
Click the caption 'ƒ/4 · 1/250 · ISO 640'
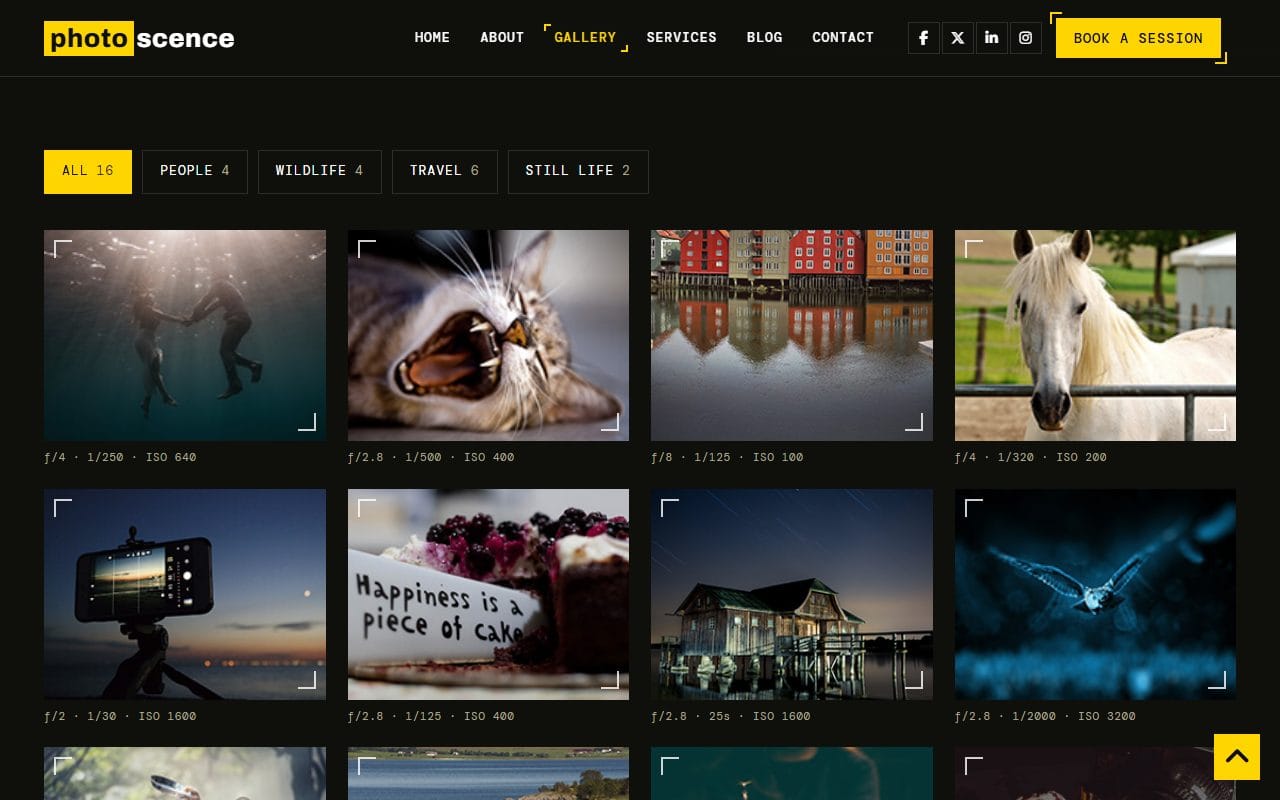tap(120, 457)
